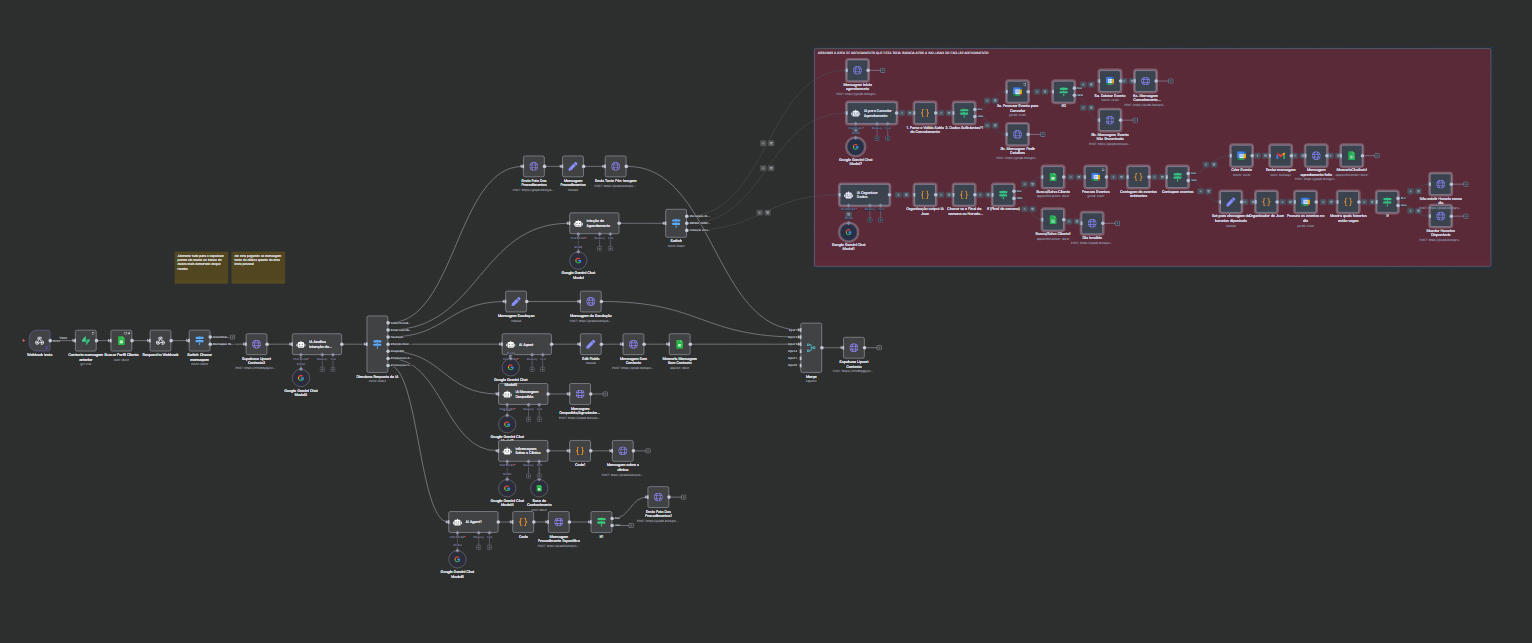Viewport: 1532px width, 643px height.
Task: Click plus connector on AI Agent1 Memory
Action: [x=479, y=547]
